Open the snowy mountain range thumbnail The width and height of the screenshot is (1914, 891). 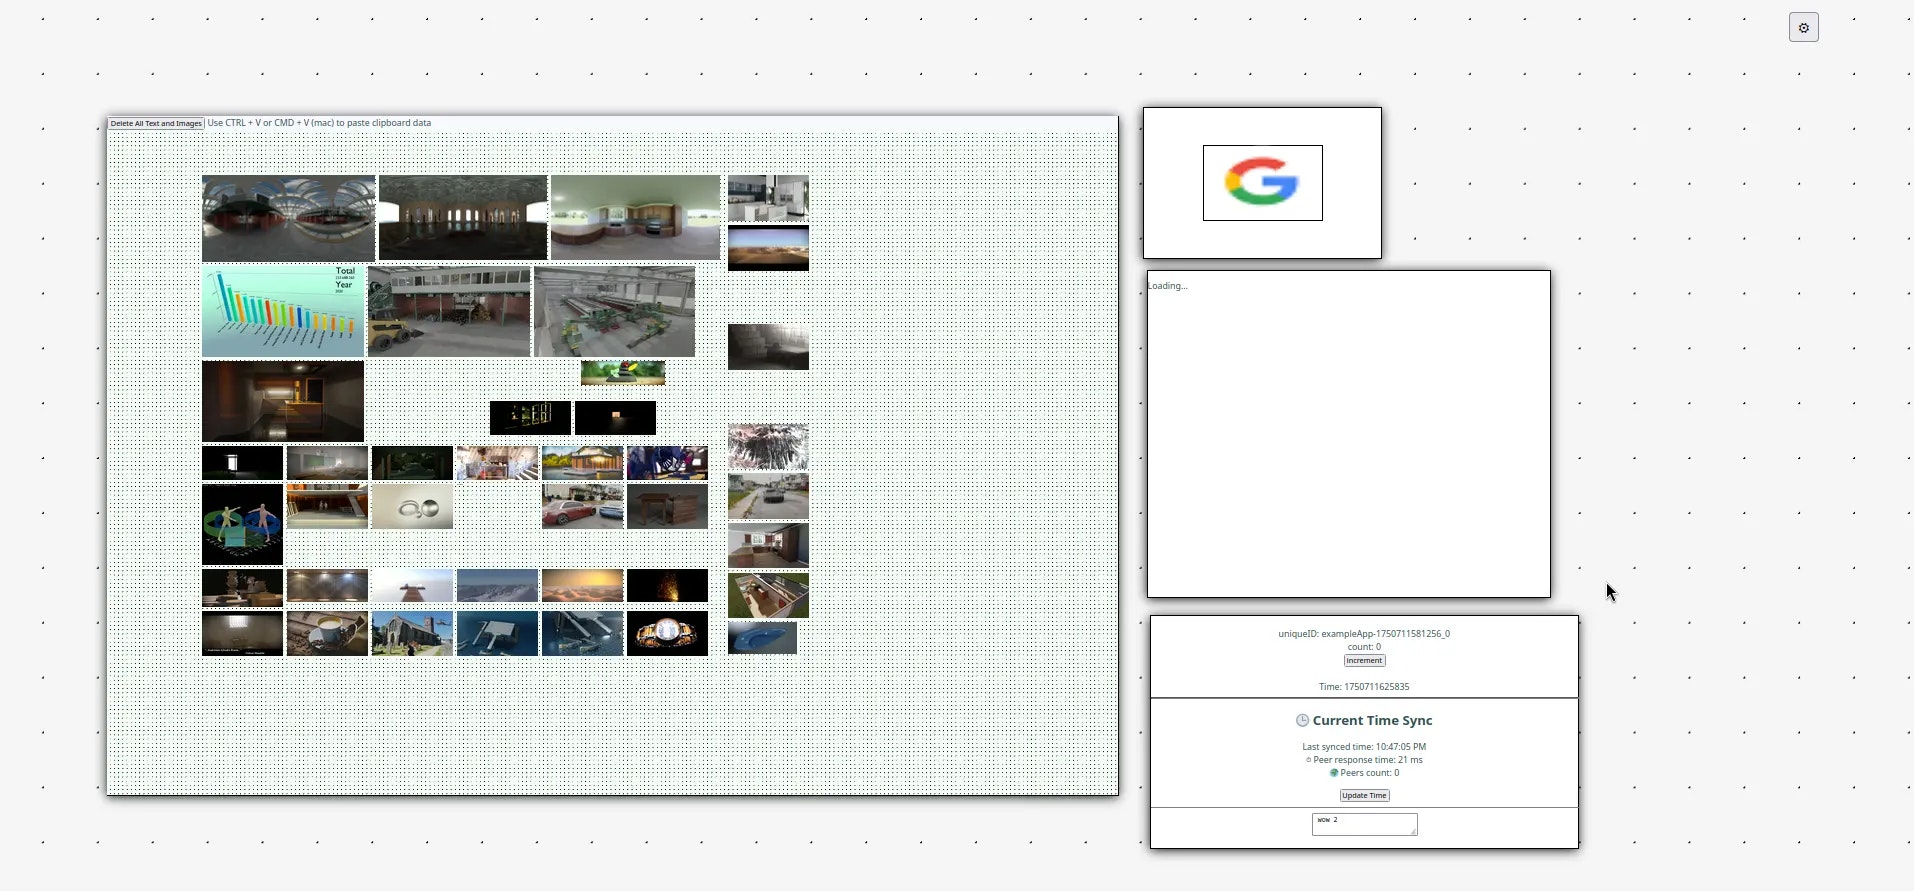click(x=497, y=586)
